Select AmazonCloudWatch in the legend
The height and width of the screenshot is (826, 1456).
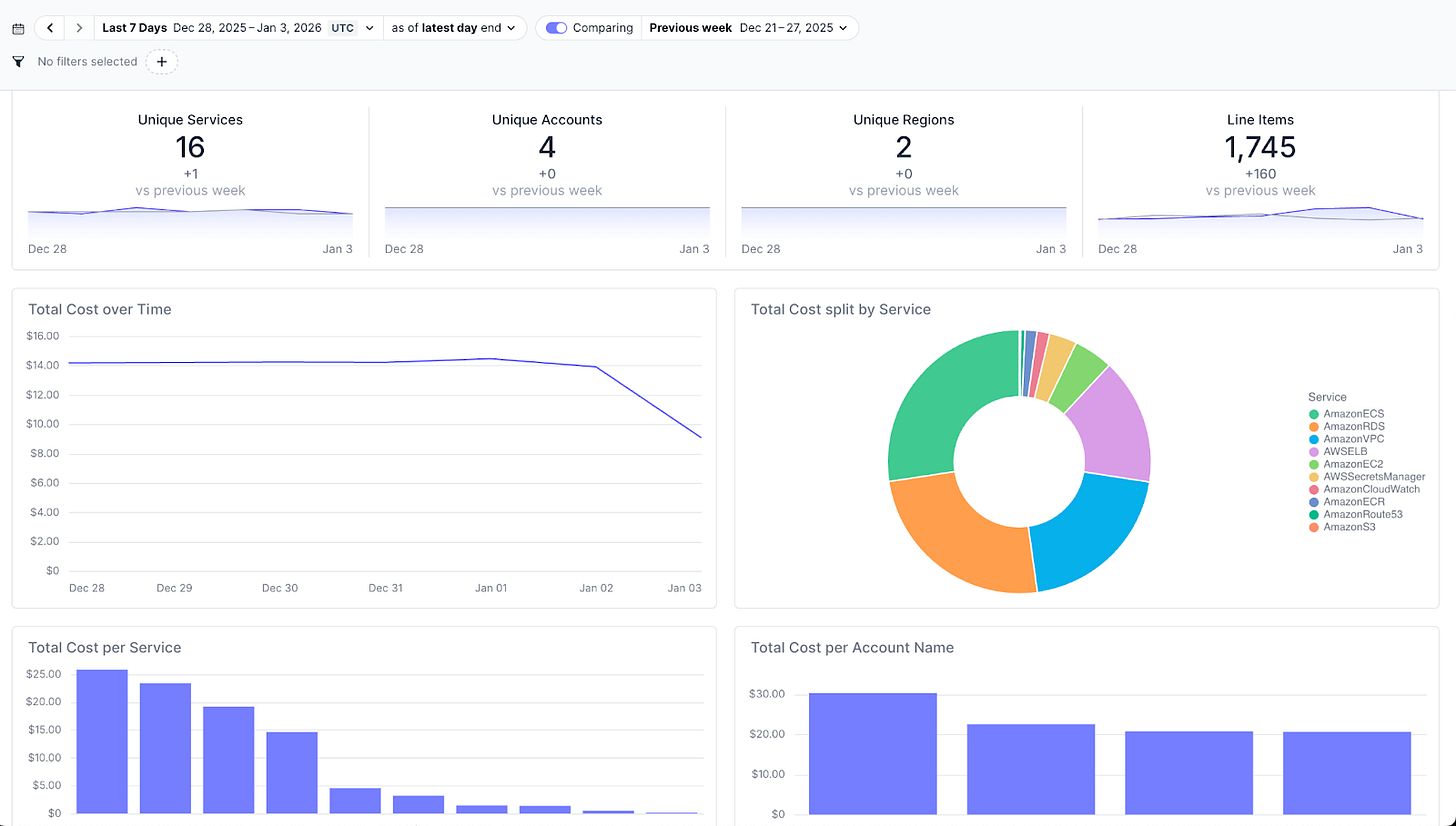[x=1364, y=490]
